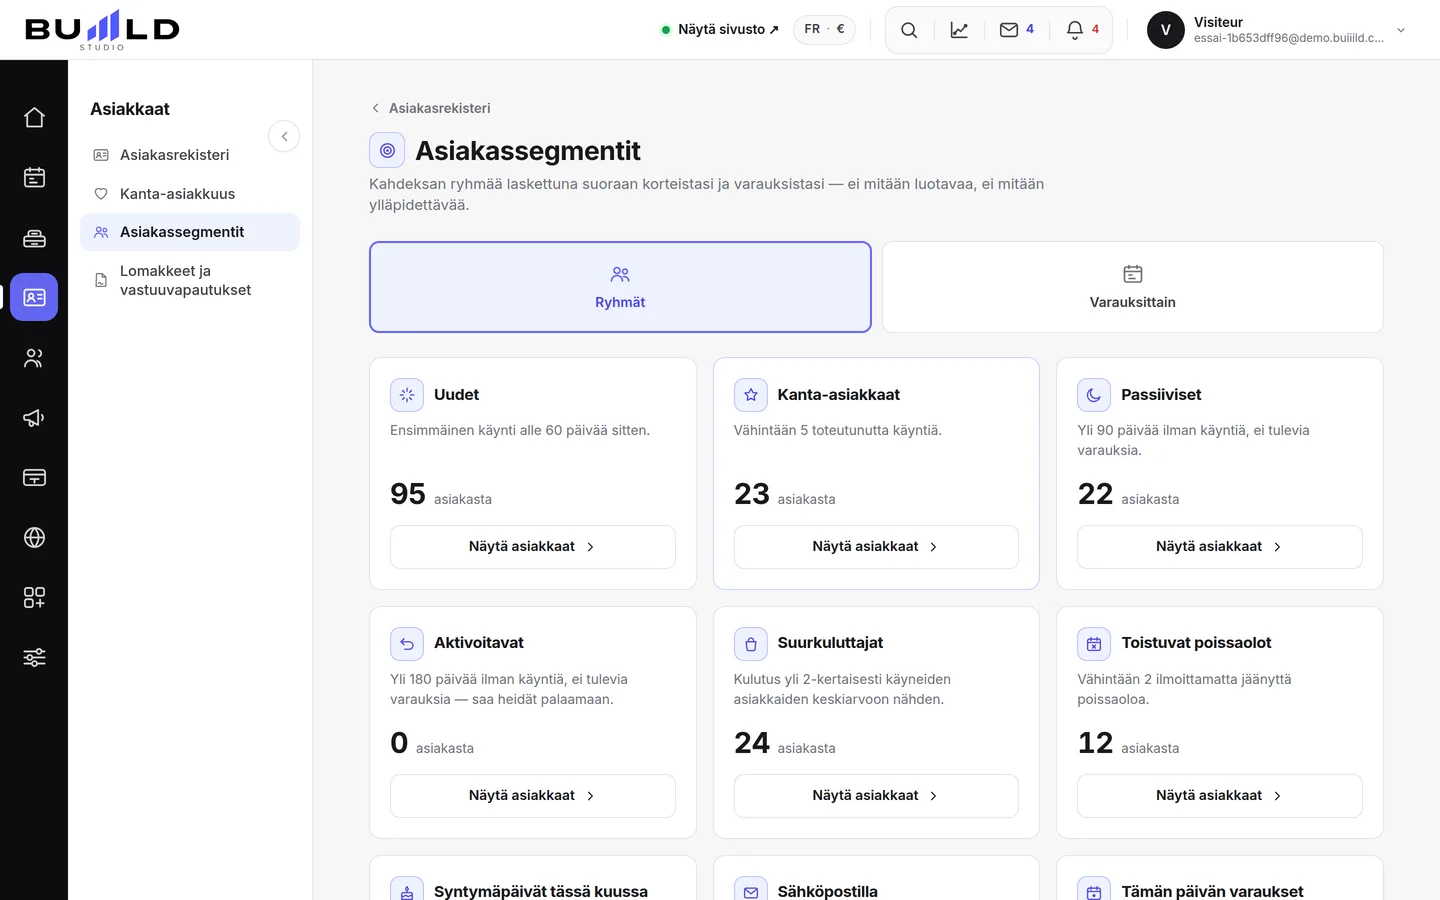1440x900 pixels.
Task: Open the calendar icon in the left rail
Action: pos(34,178)
